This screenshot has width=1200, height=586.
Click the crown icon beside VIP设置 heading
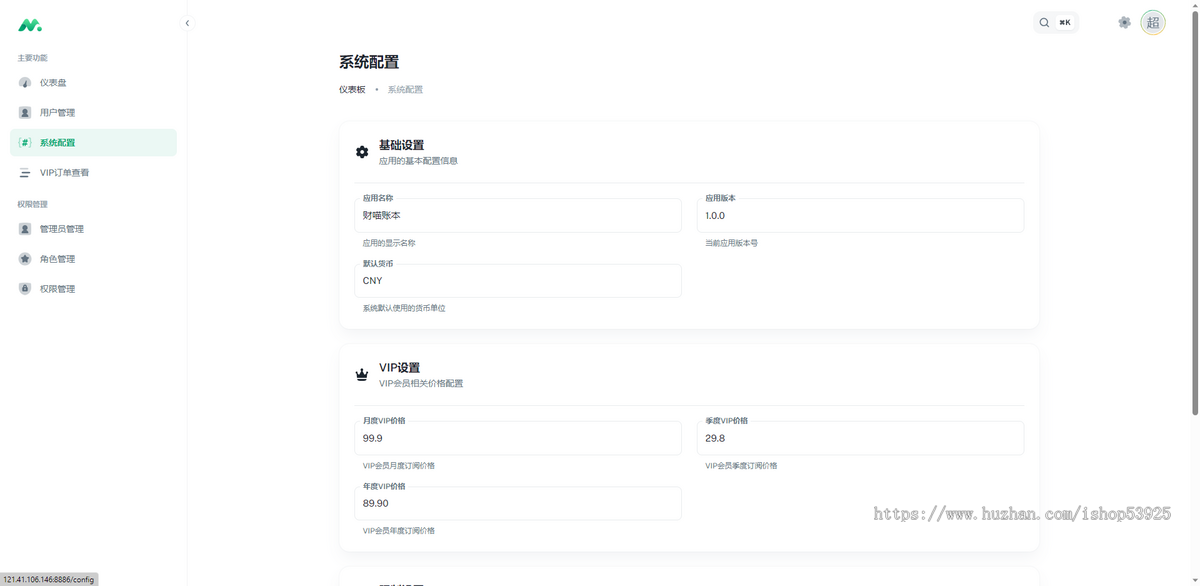[361, 374]
